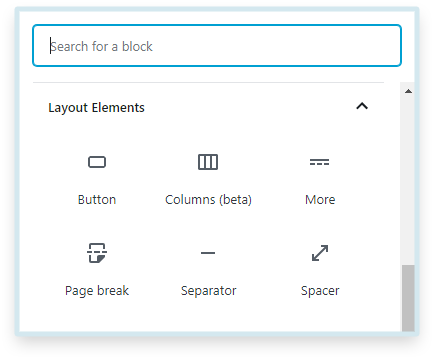Viewport: 435px width, 360px height.
Task: Click the divider line below the search box
Action: pyautogui.click(x=208, y=82)
